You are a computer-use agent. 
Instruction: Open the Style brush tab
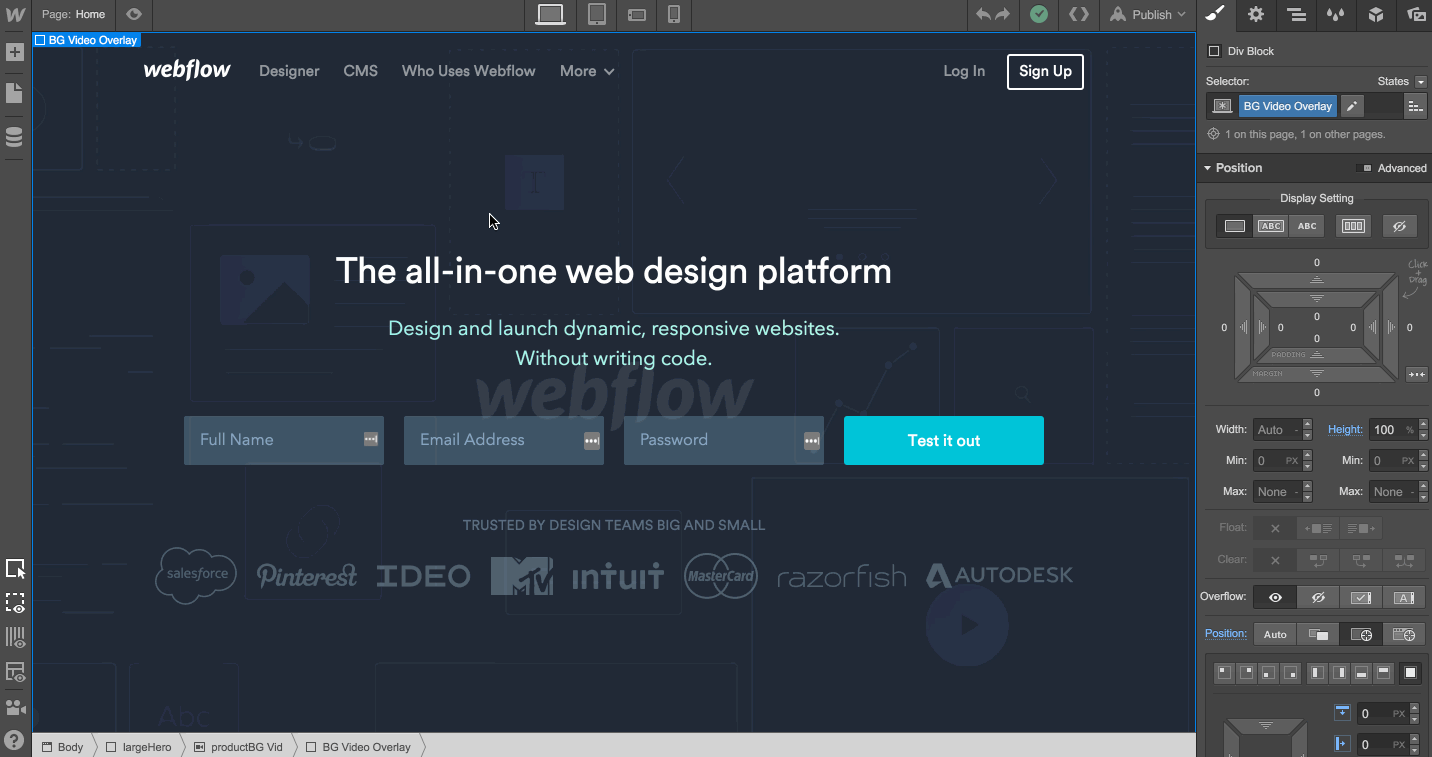1215,14
